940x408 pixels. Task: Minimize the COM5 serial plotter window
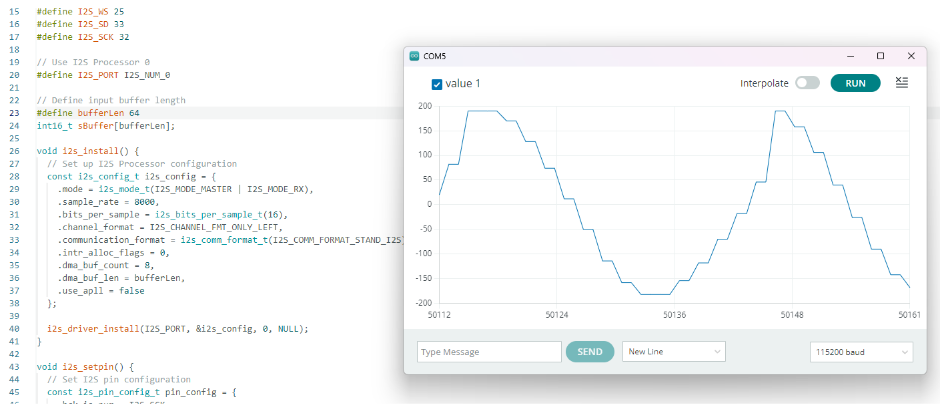click(x=849, y=56)
